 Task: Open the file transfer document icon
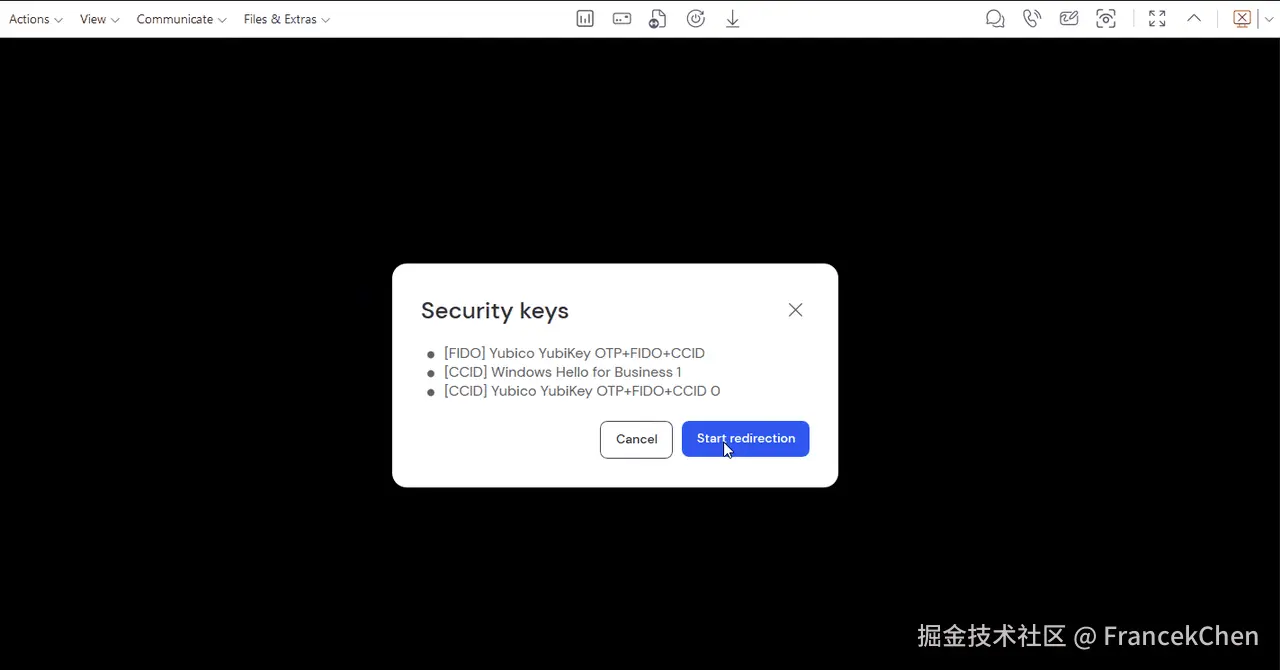pos(658,19)
